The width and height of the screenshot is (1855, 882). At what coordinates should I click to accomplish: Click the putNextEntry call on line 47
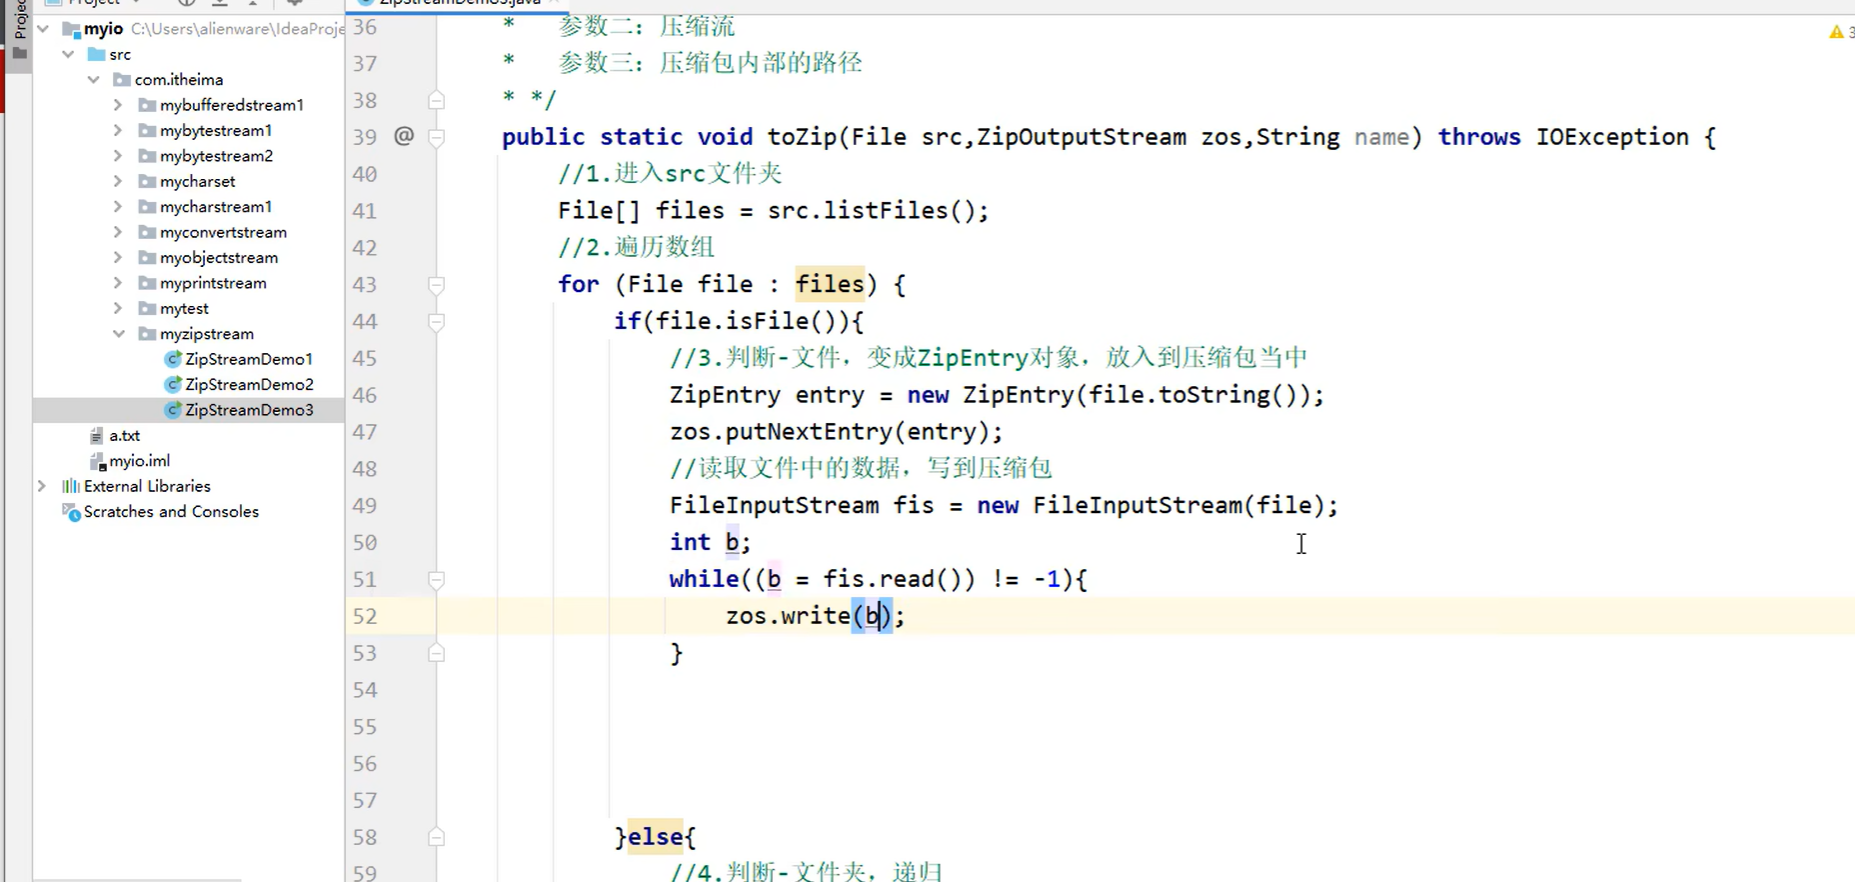[x=809, y=432]
